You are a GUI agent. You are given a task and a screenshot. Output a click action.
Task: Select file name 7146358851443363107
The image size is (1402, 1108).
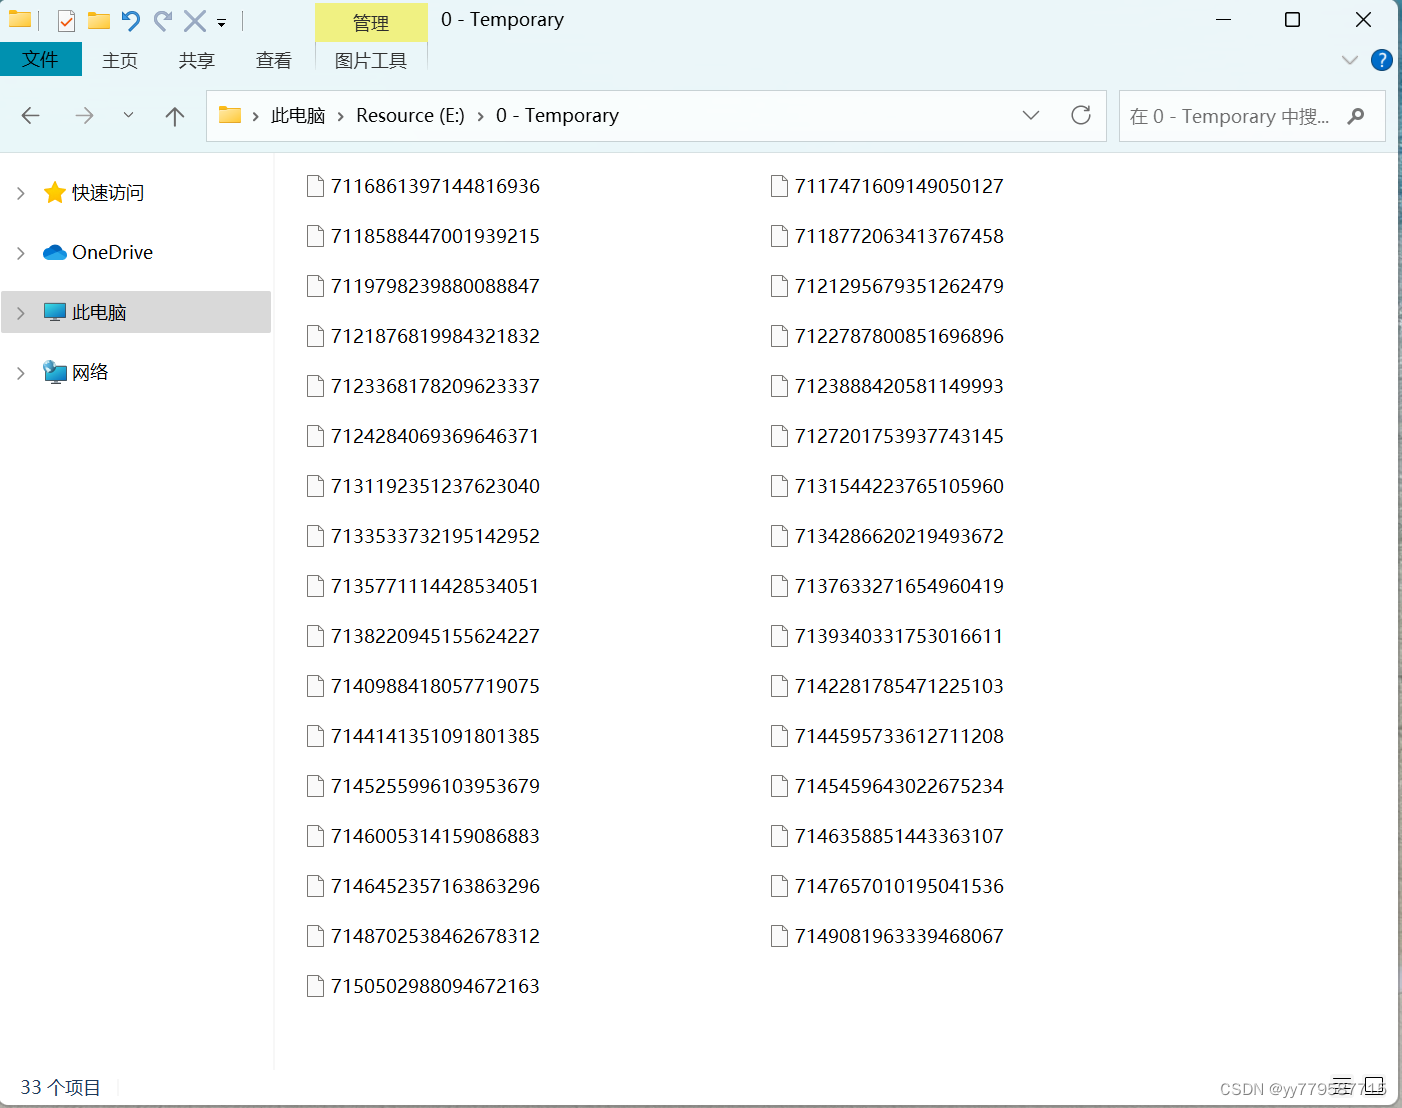click(x=899, y=836)
